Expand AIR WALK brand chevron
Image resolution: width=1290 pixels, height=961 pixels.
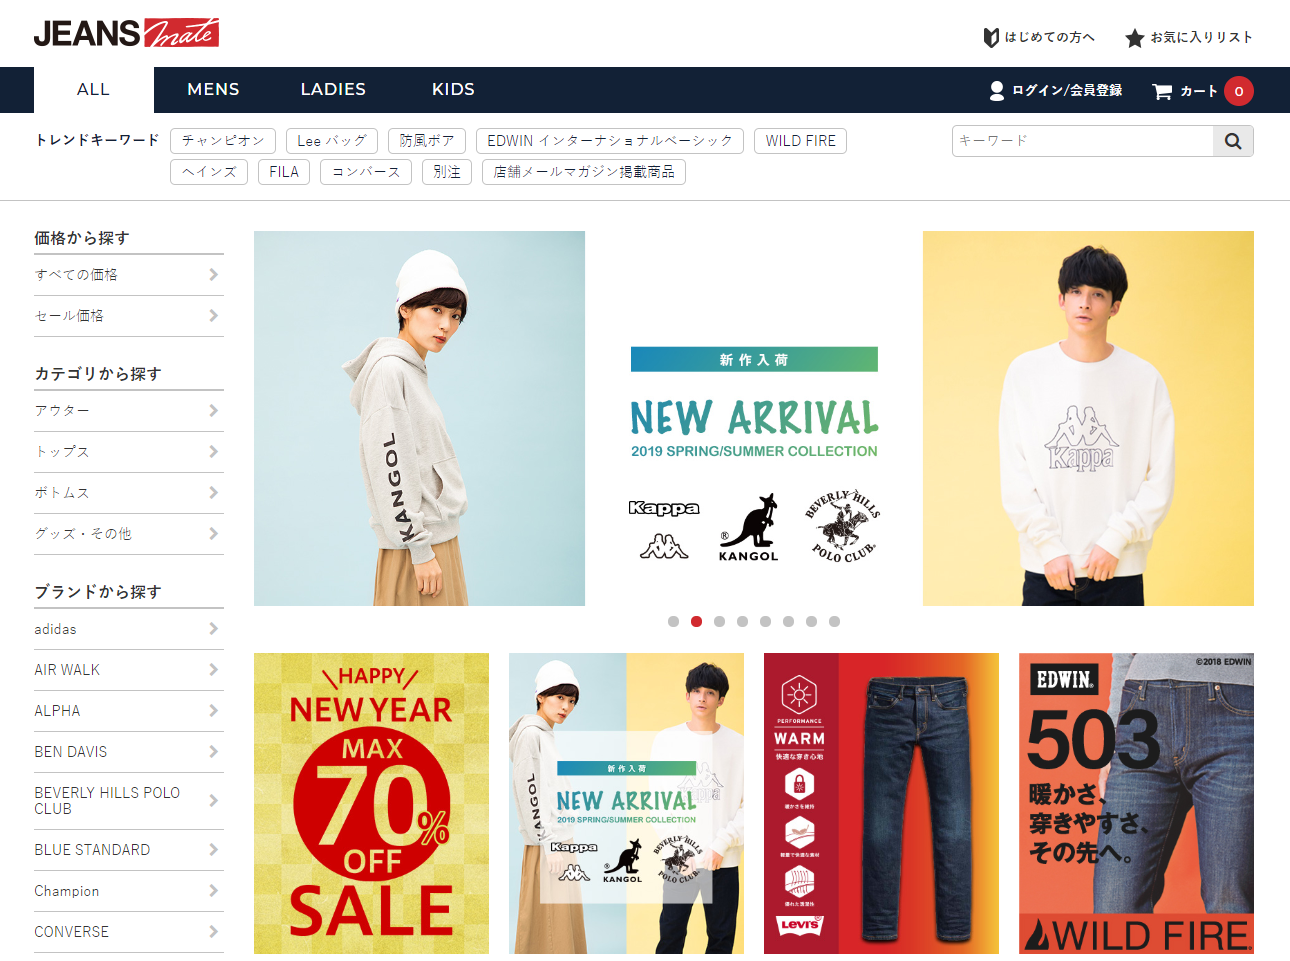213,670
